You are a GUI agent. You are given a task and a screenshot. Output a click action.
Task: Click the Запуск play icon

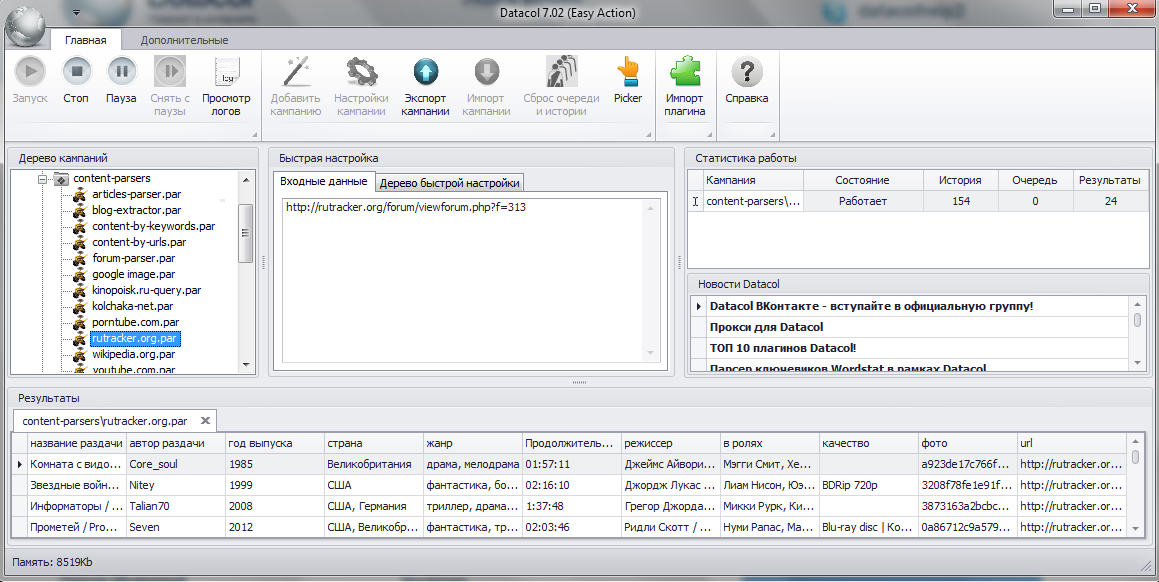(30, 72)
